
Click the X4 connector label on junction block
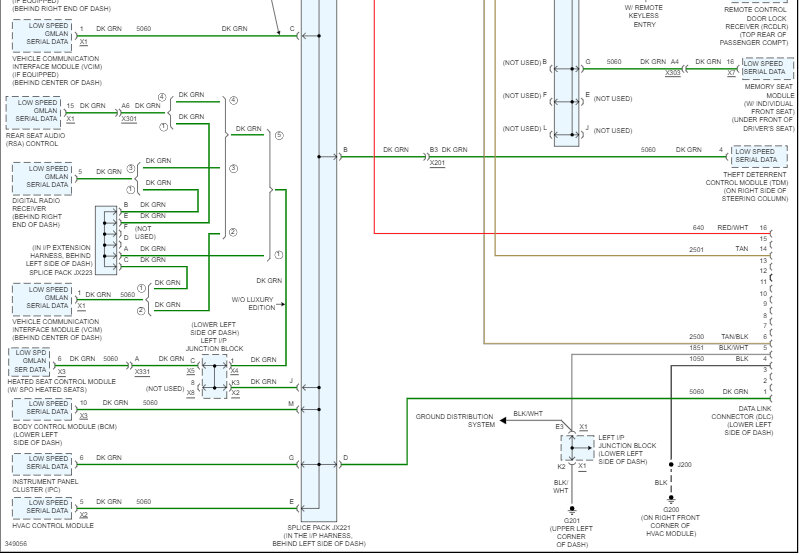(x=234, y=371)
